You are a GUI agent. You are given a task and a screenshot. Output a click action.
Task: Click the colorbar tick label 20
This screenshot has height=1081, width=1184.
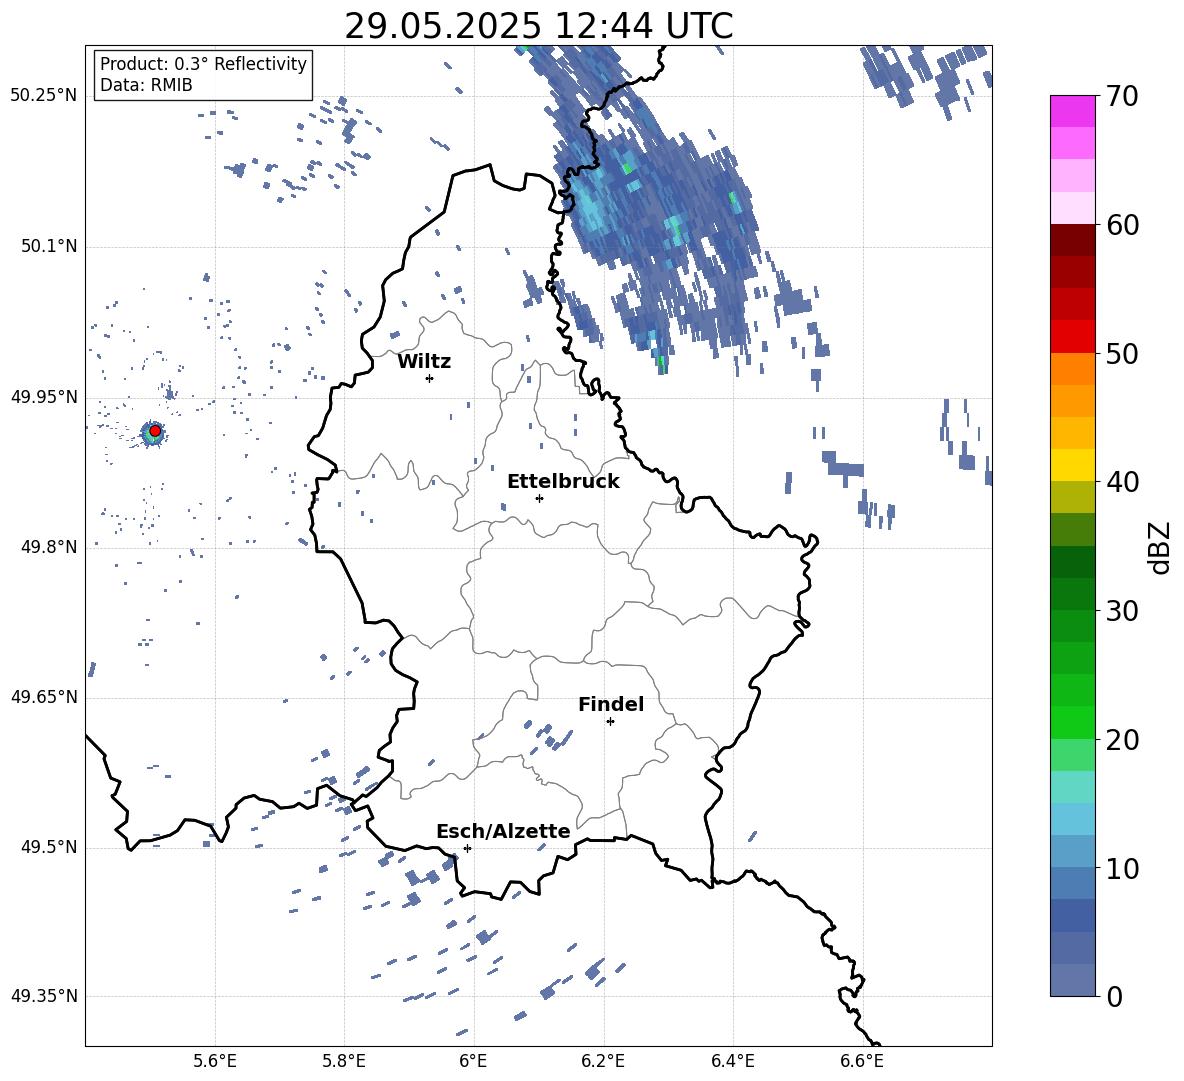click(x=1122, y=740)
